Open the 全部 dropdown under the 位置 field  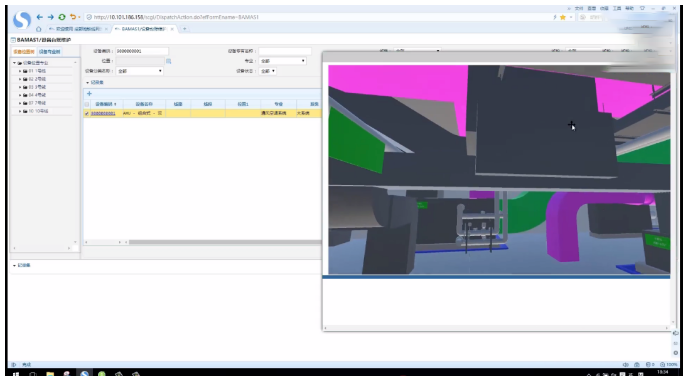(139, 71)
